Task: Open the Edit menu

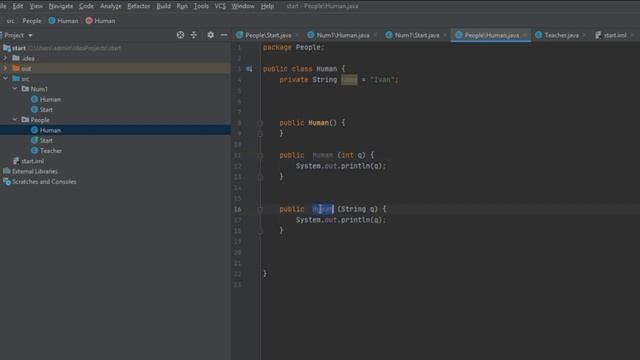Action: pyautogui.click(x=18, y=6)
